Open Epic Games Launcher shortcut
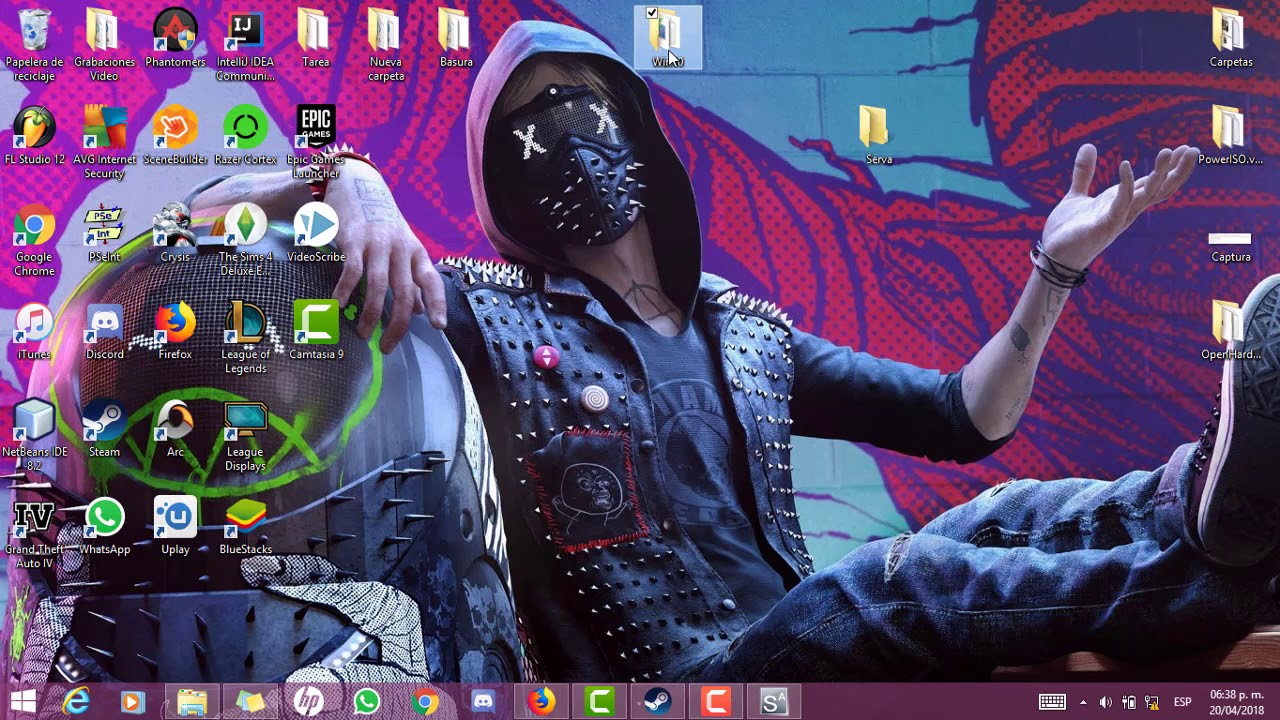The image size is (1280, 720). click(315, 142)
